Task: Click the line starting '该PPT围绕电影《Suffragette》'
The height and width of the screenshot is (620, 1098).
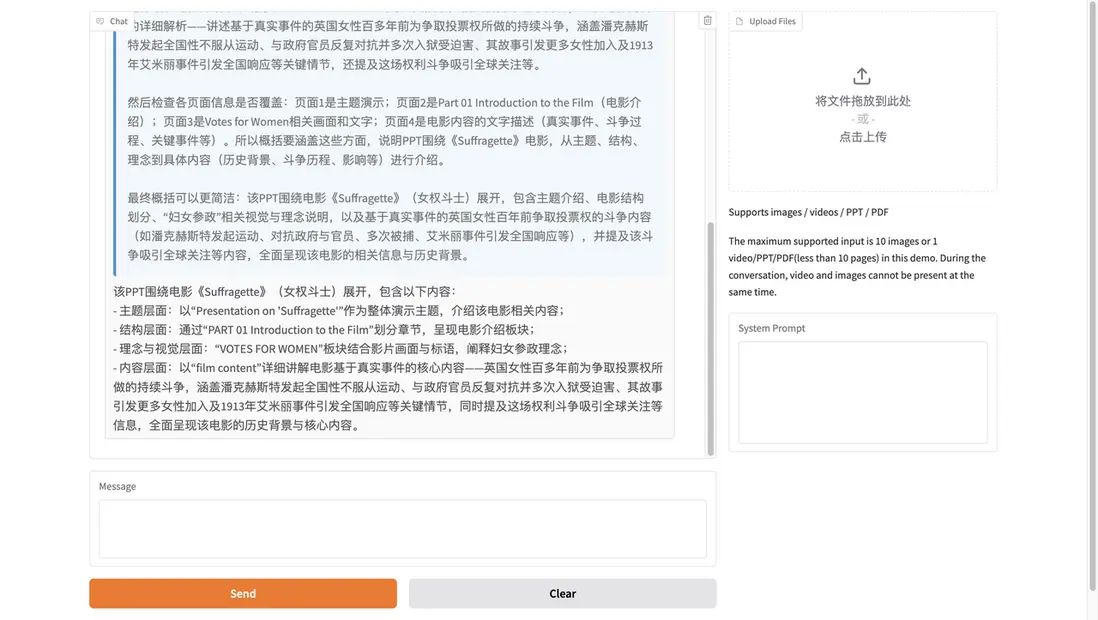Action: (x=284, y=291)
